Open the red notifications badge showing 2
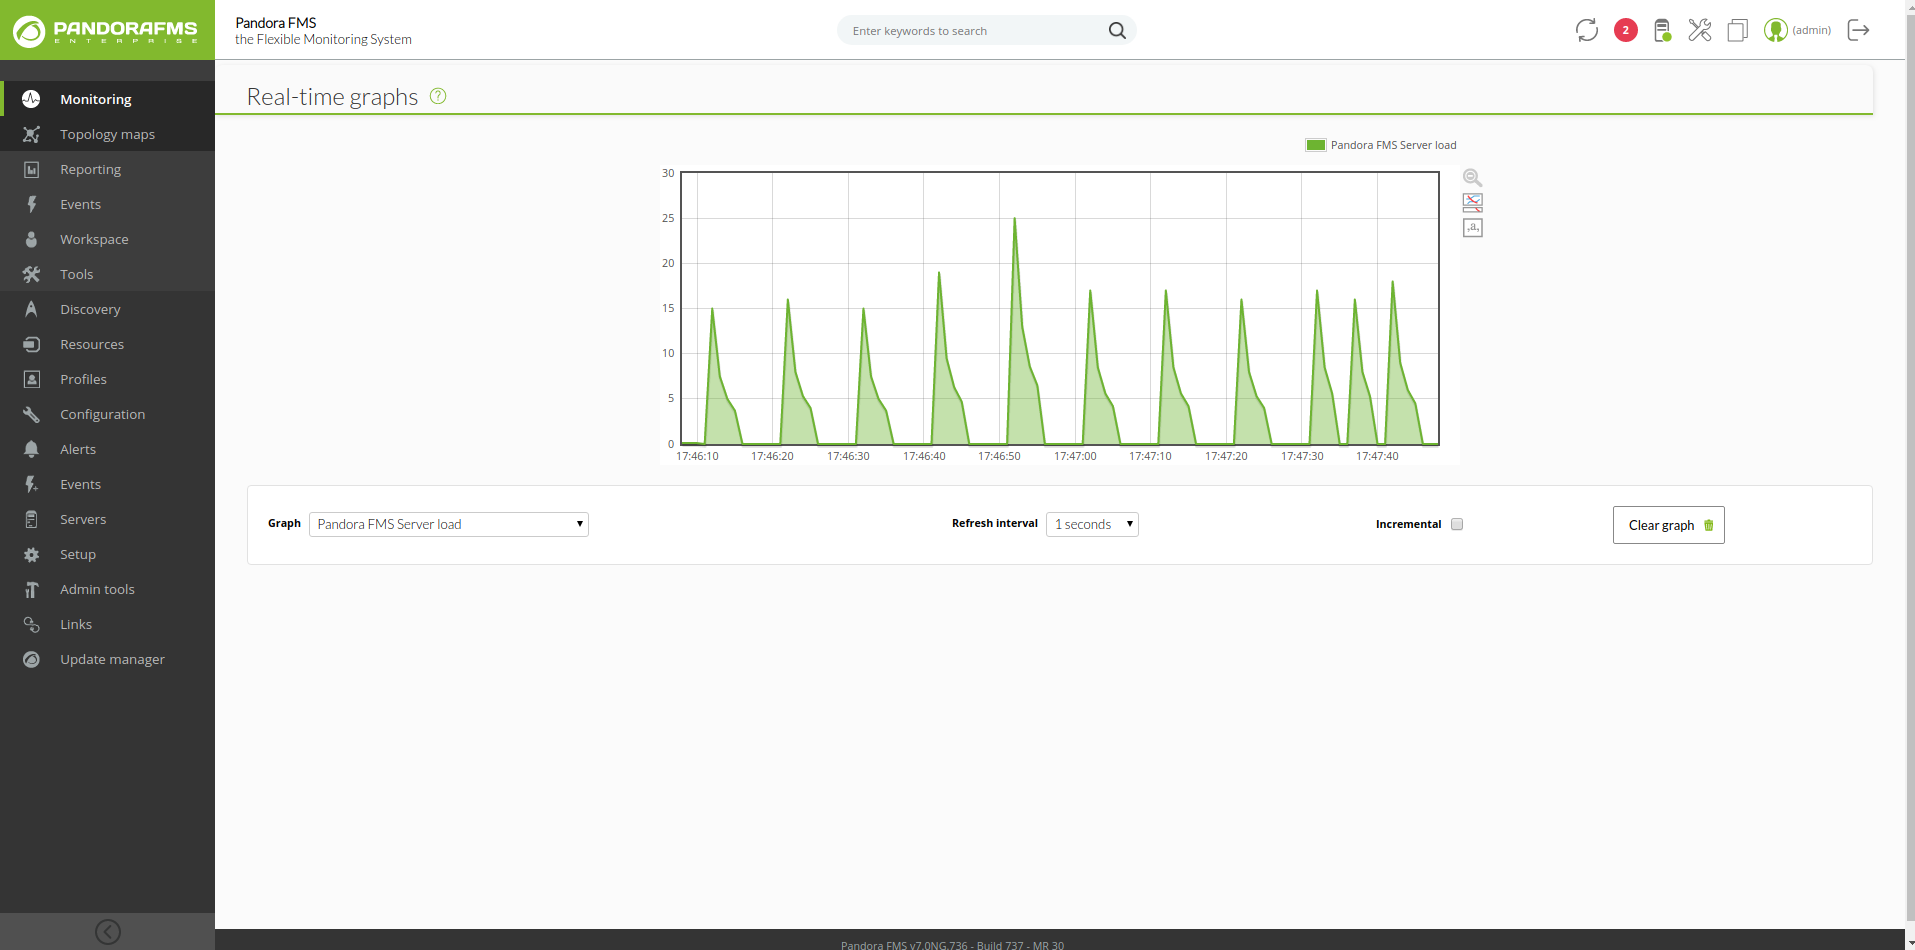Viewport: 1915px width, 950px height. [1626, 30]
